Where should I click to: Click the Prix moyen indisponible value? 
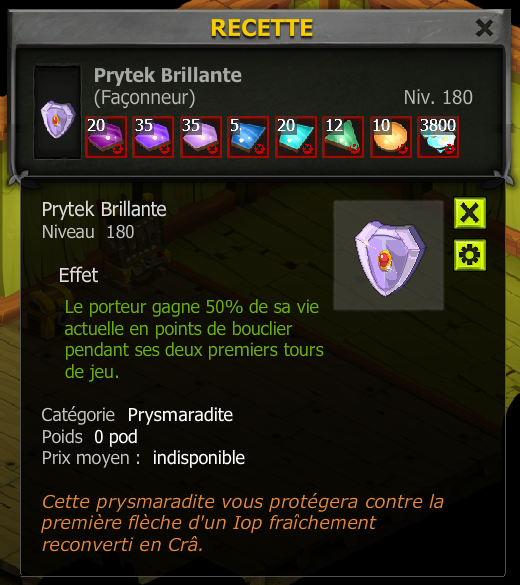(199, 458)
